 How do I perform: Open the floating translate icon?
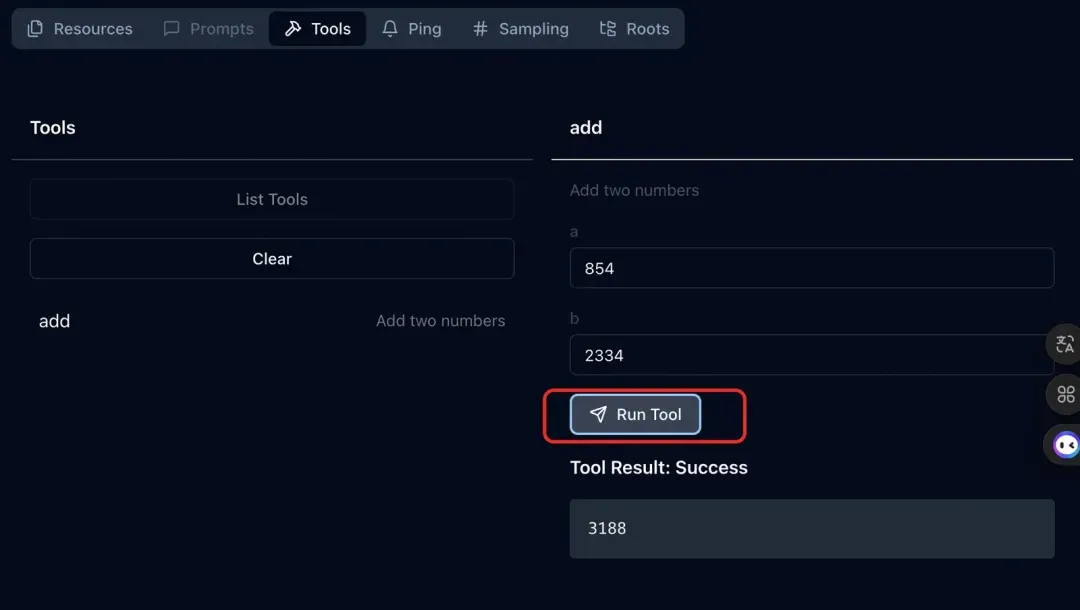coord(1065,345)
